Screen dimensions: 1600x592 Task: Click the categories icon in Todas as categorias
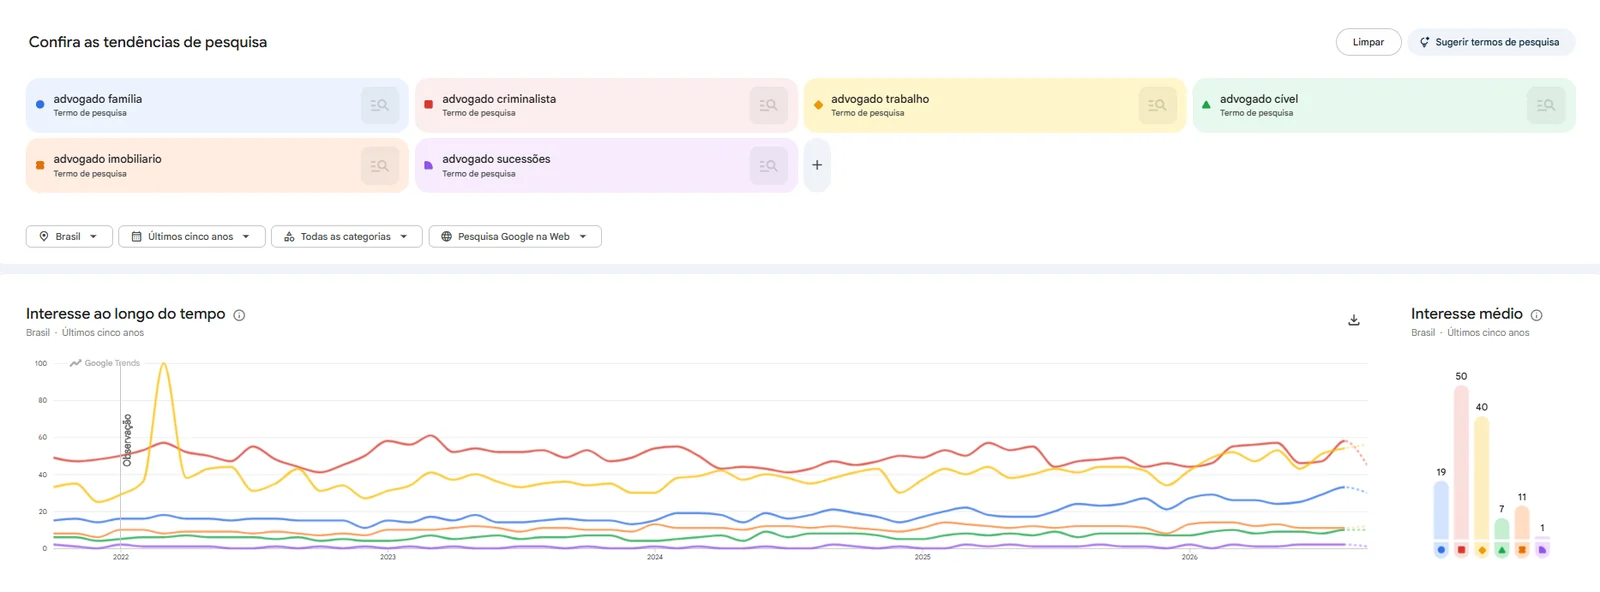click(x=289, y=237)
